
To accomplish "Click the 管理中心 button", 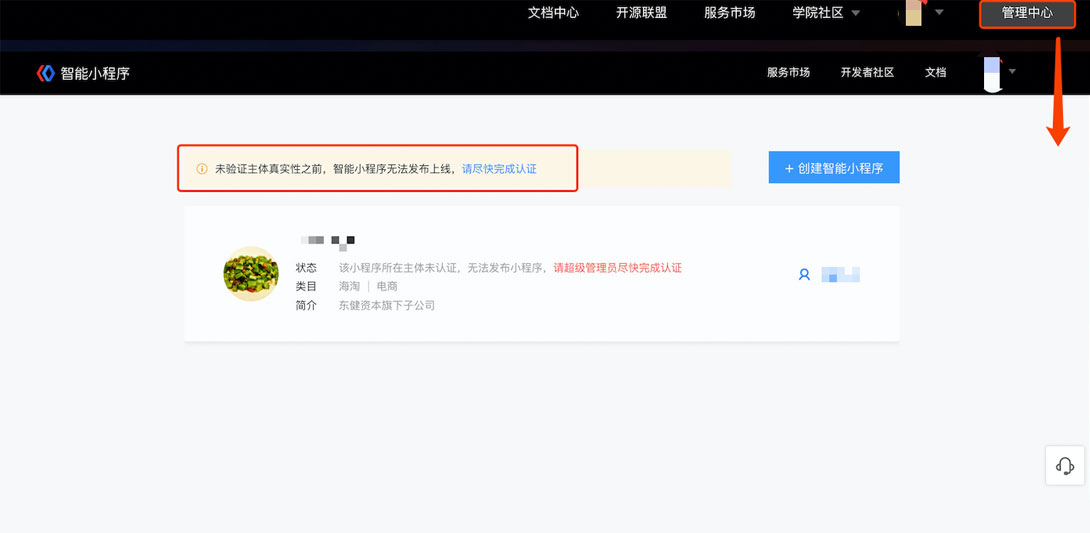I will (x=1027, y=13).
